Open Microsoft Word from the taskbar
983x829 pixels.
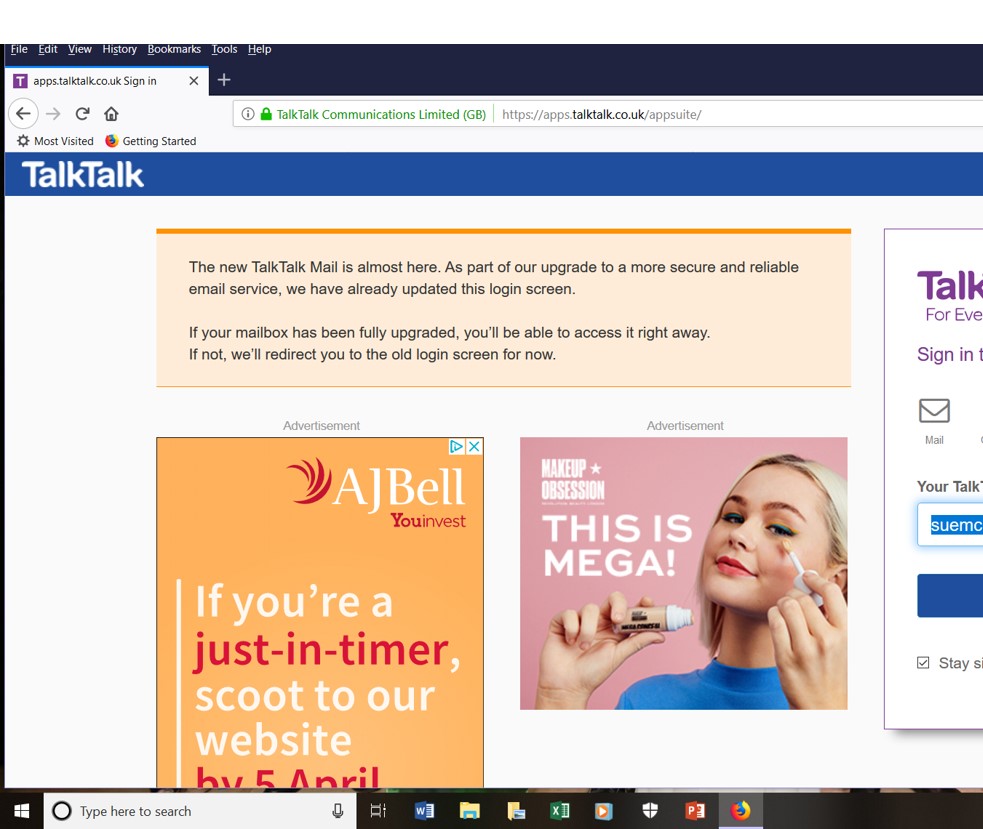pos(424,811)
